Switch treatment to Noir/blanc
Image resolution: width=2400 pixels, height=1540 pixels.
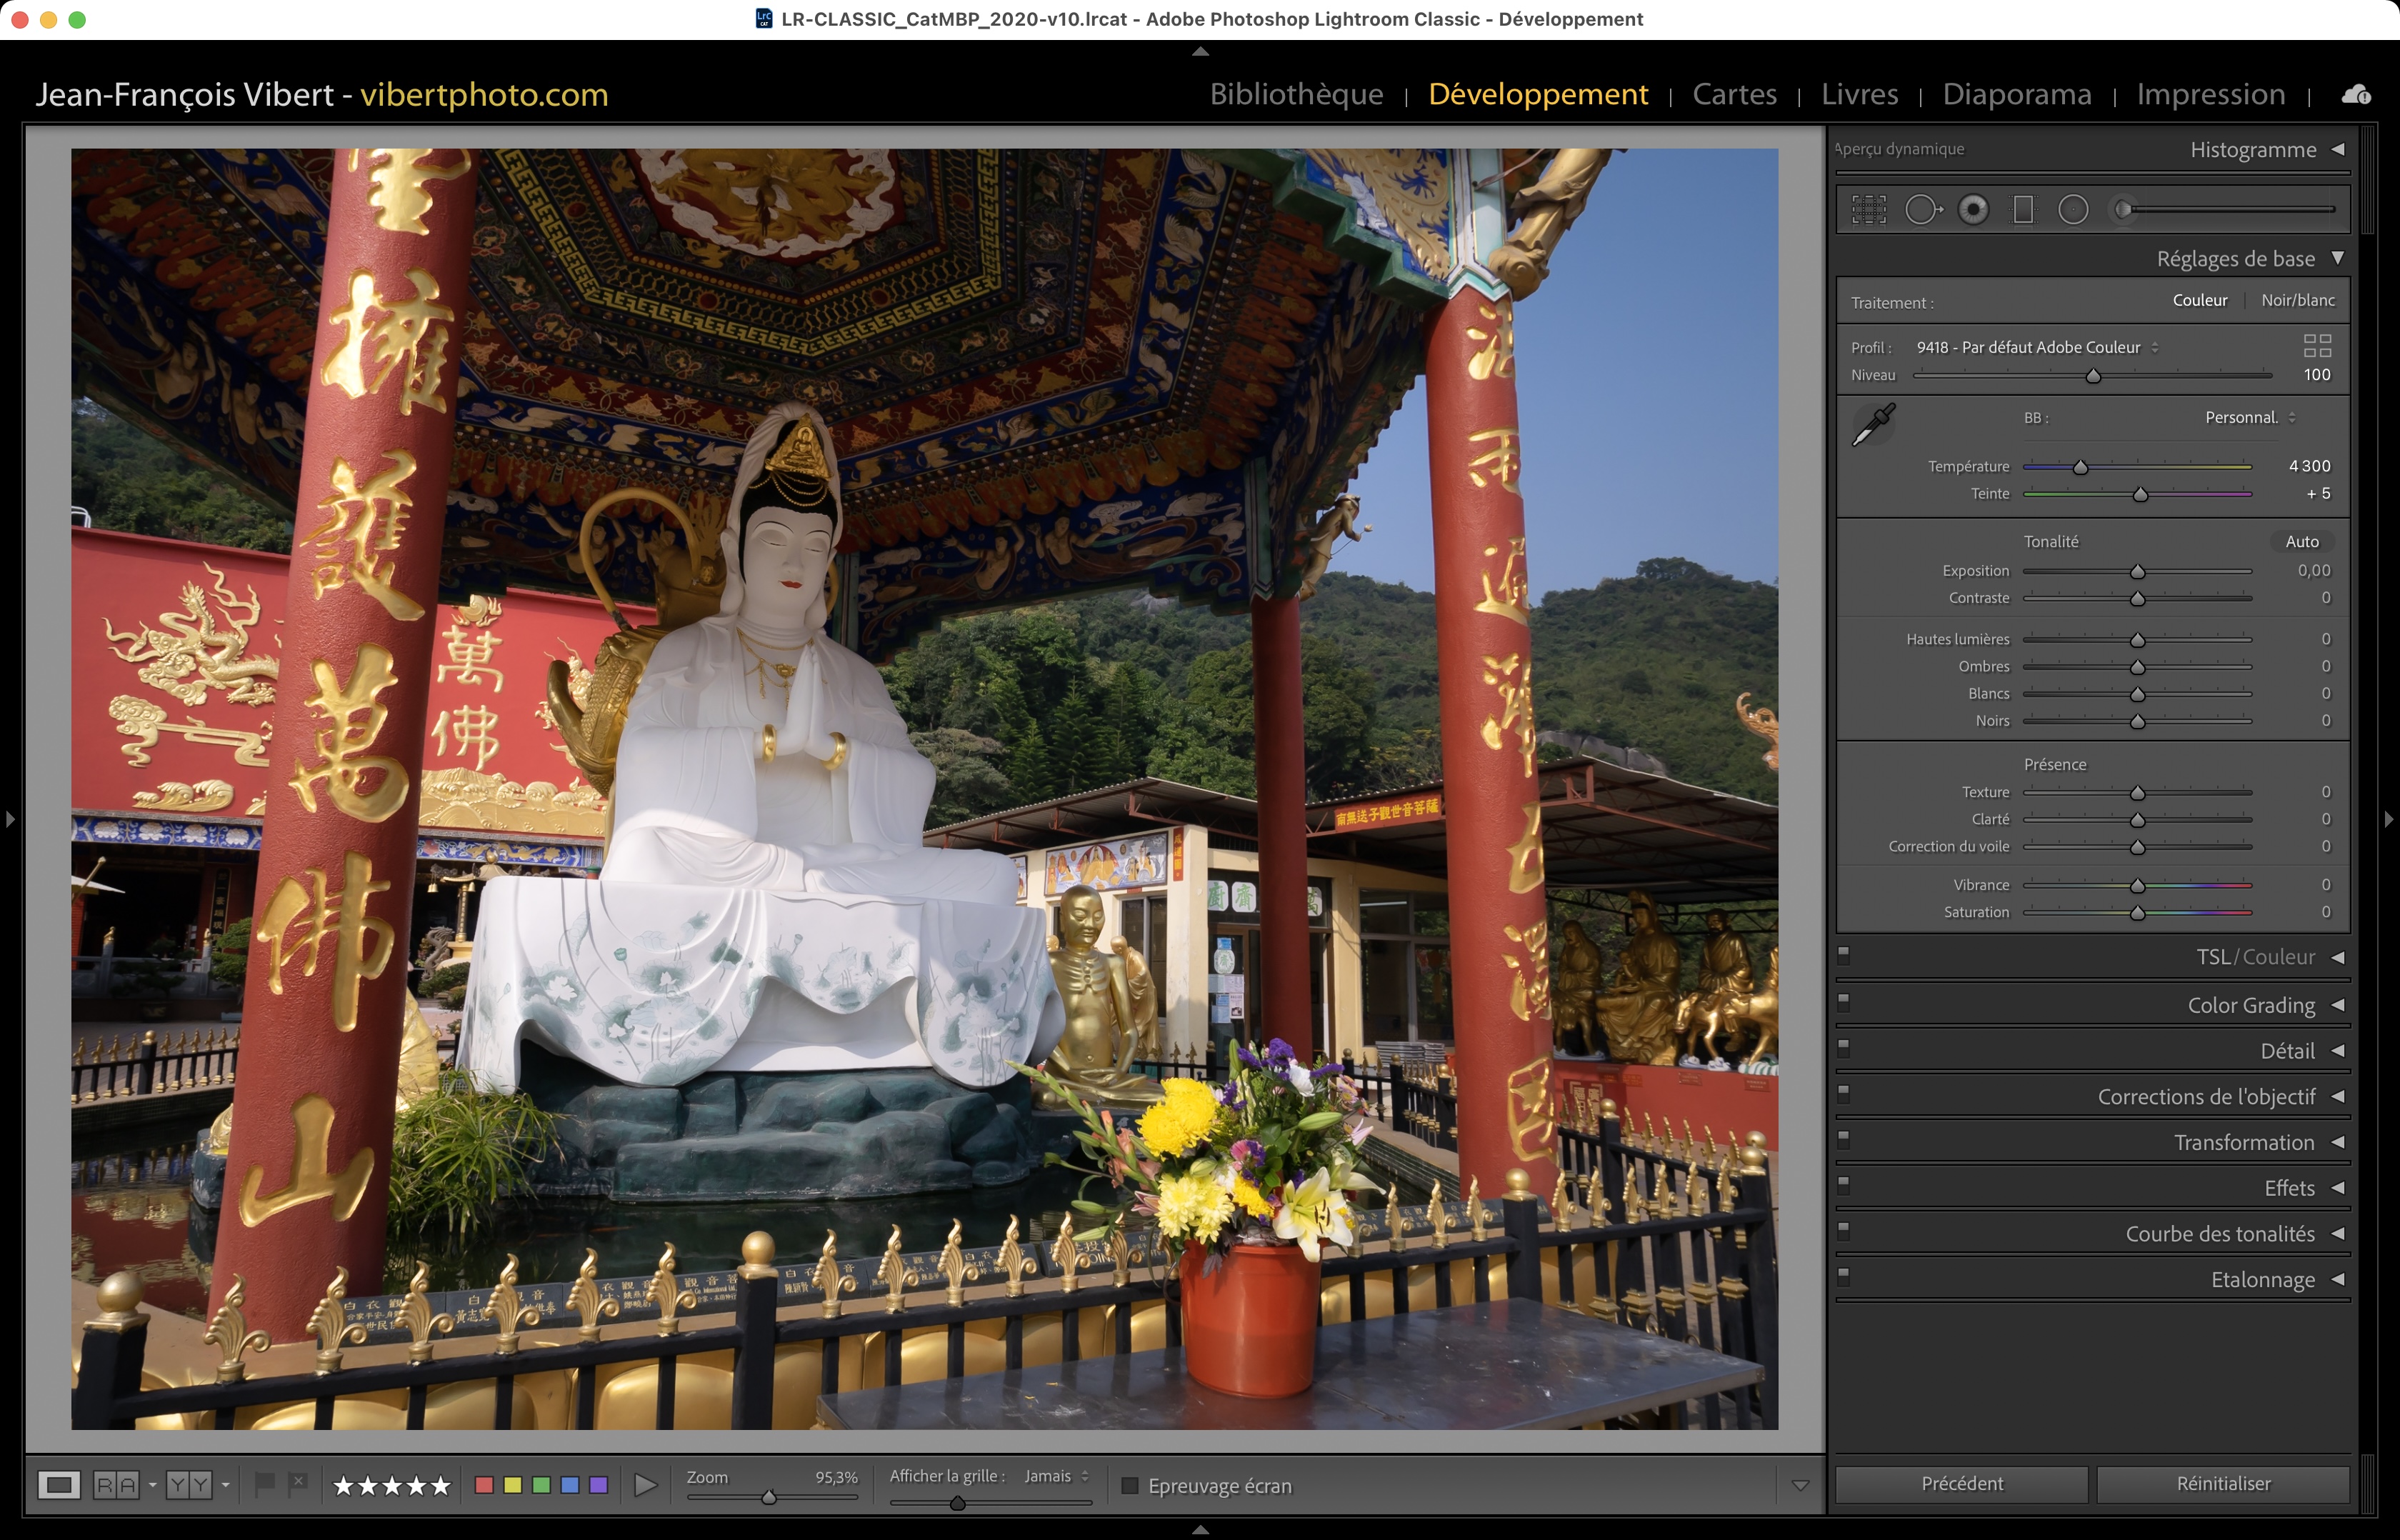point(2297,301)
